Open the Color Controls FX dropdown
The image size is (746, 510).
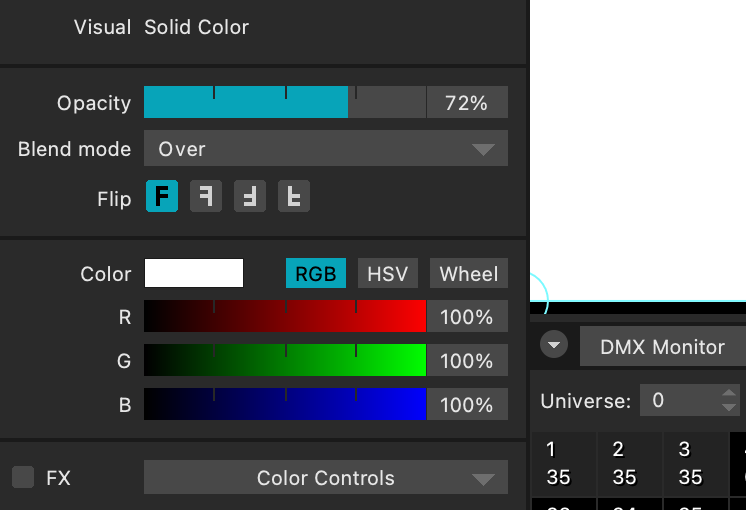(326, 477)
